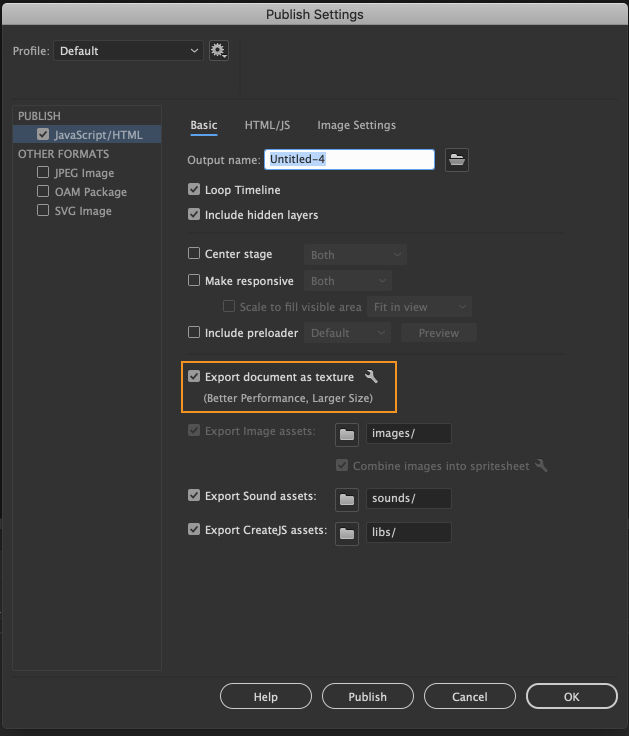
Task: Open the Fit in view dropdown
Action: pos(419,307)
